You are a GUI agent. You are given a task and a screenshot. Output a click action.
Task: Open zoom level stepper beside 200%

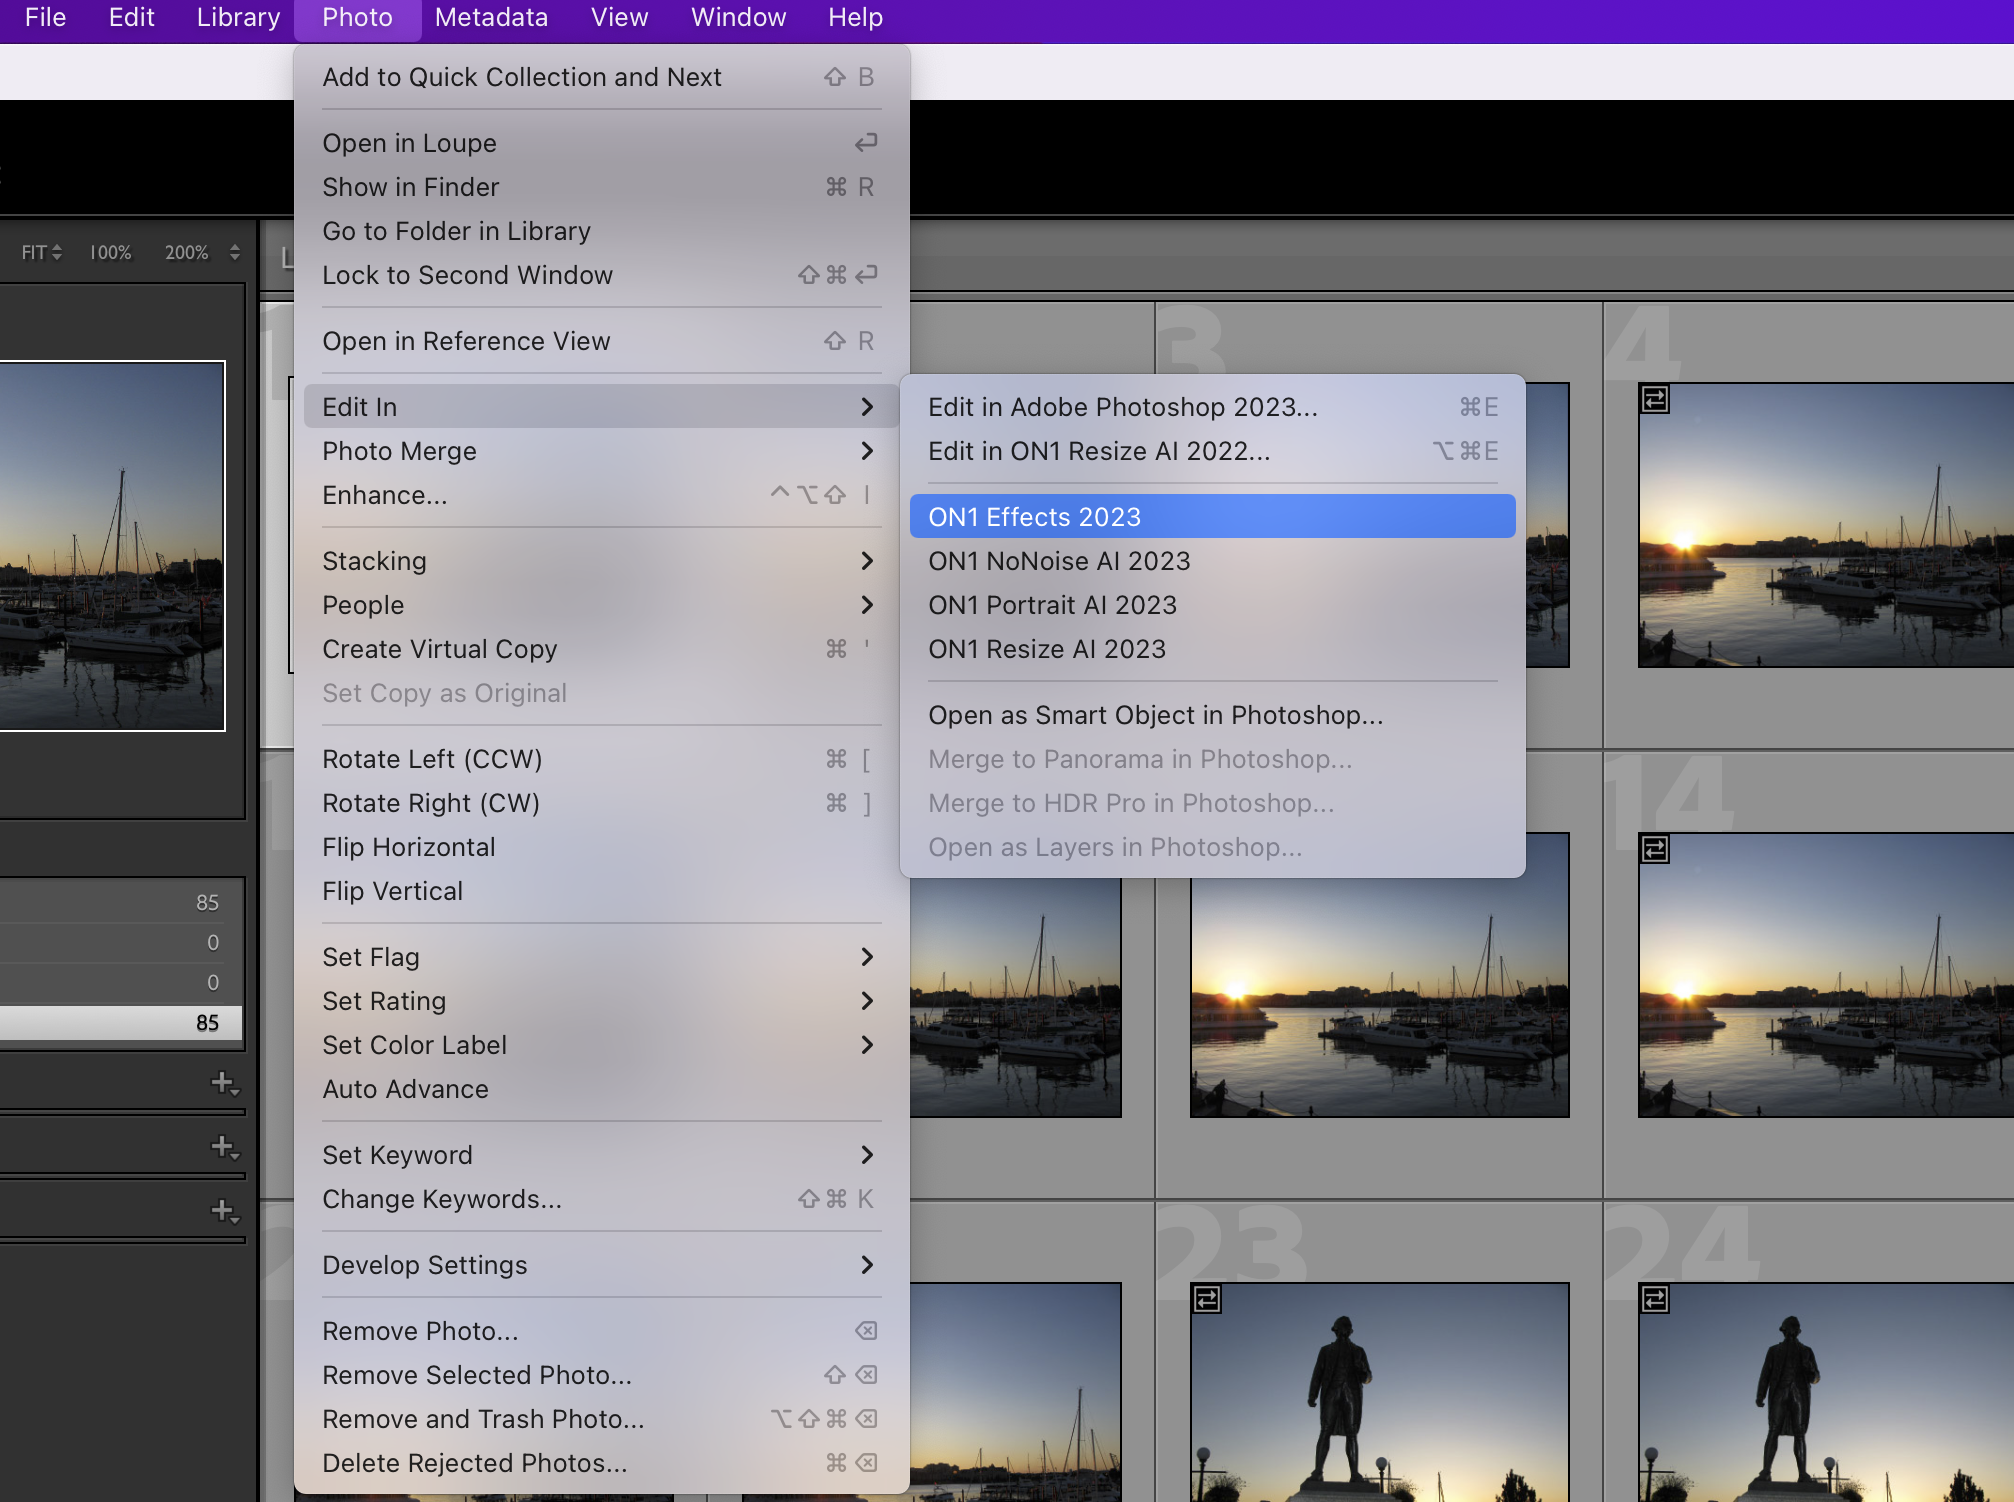tap(234, 252)
